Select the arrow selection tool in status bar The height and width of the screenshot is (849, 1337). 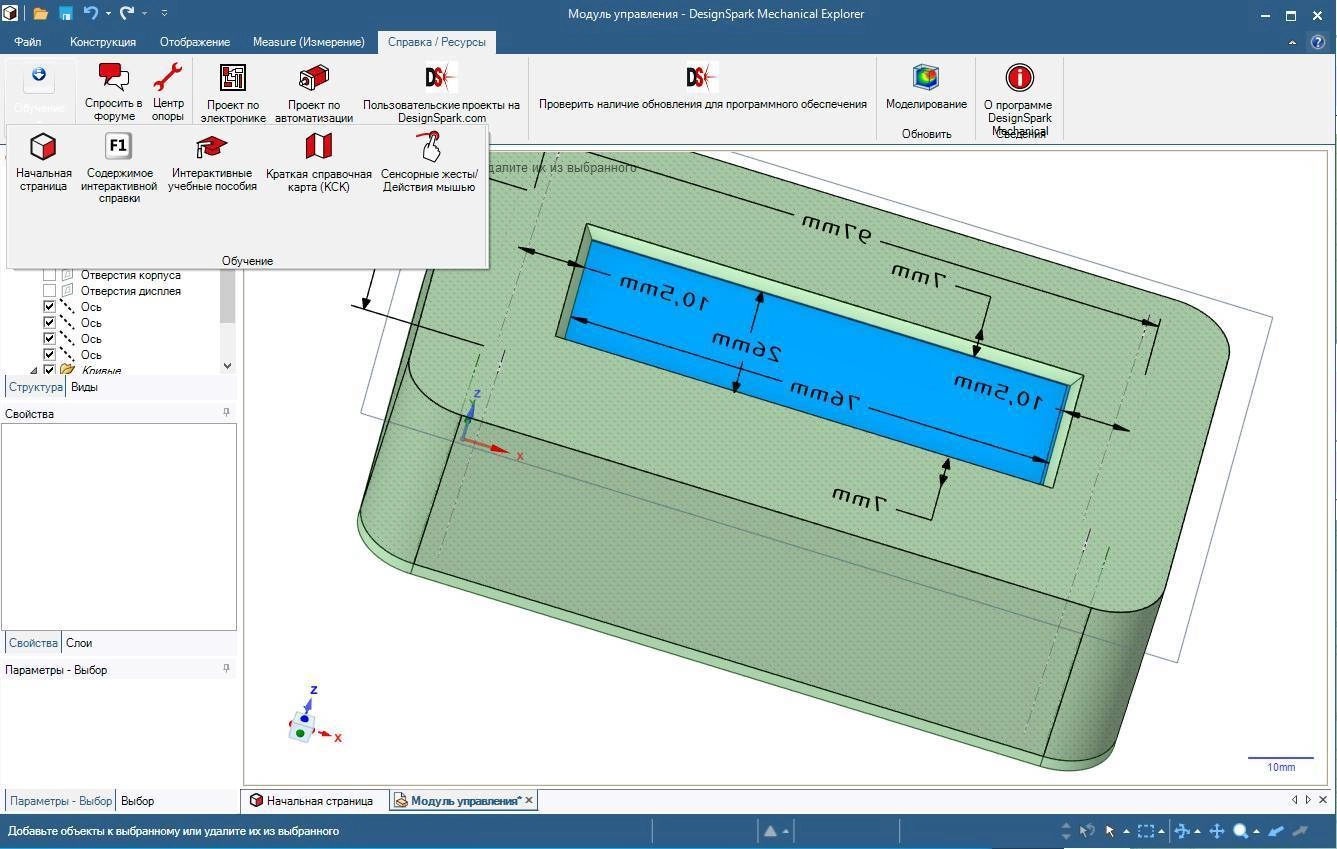point(1110,831)
